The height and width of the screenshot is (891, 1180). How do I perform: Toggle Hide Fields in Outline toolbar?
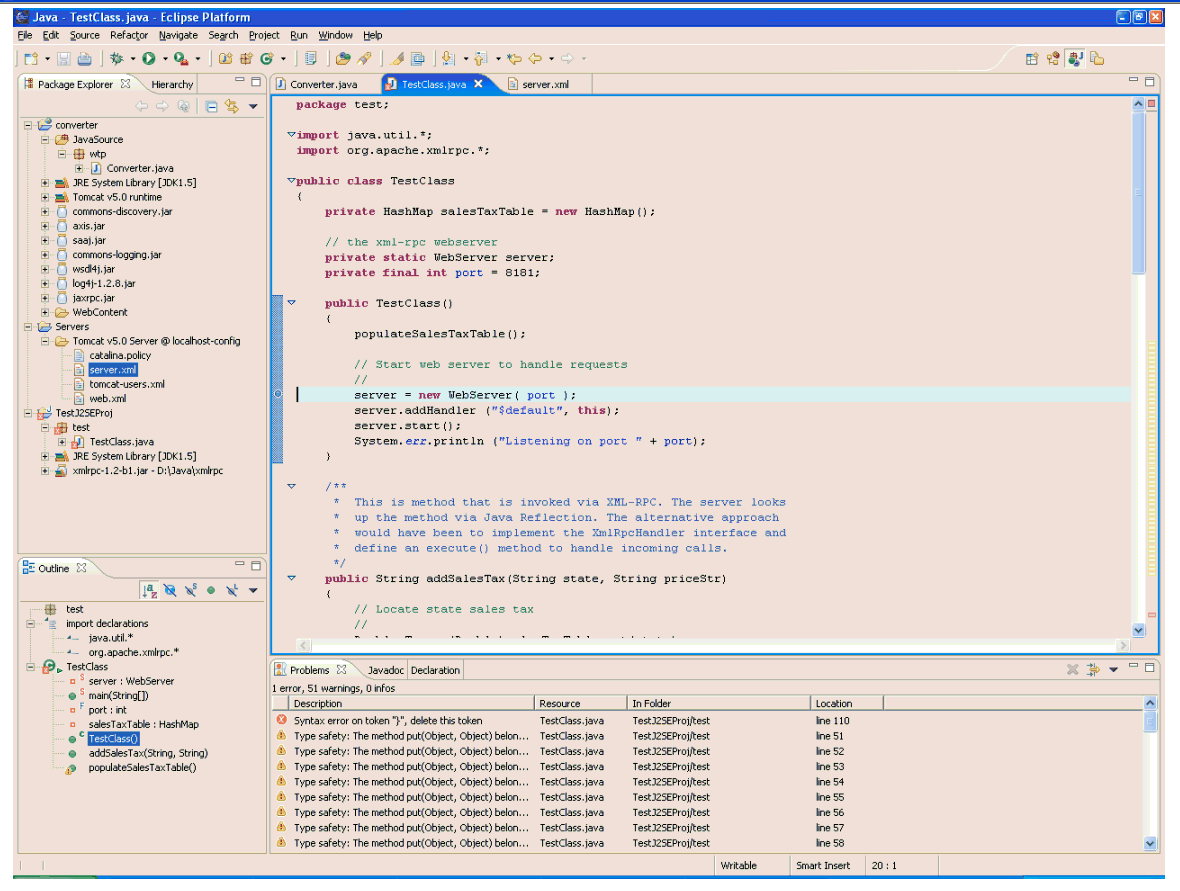pos(170,591)
